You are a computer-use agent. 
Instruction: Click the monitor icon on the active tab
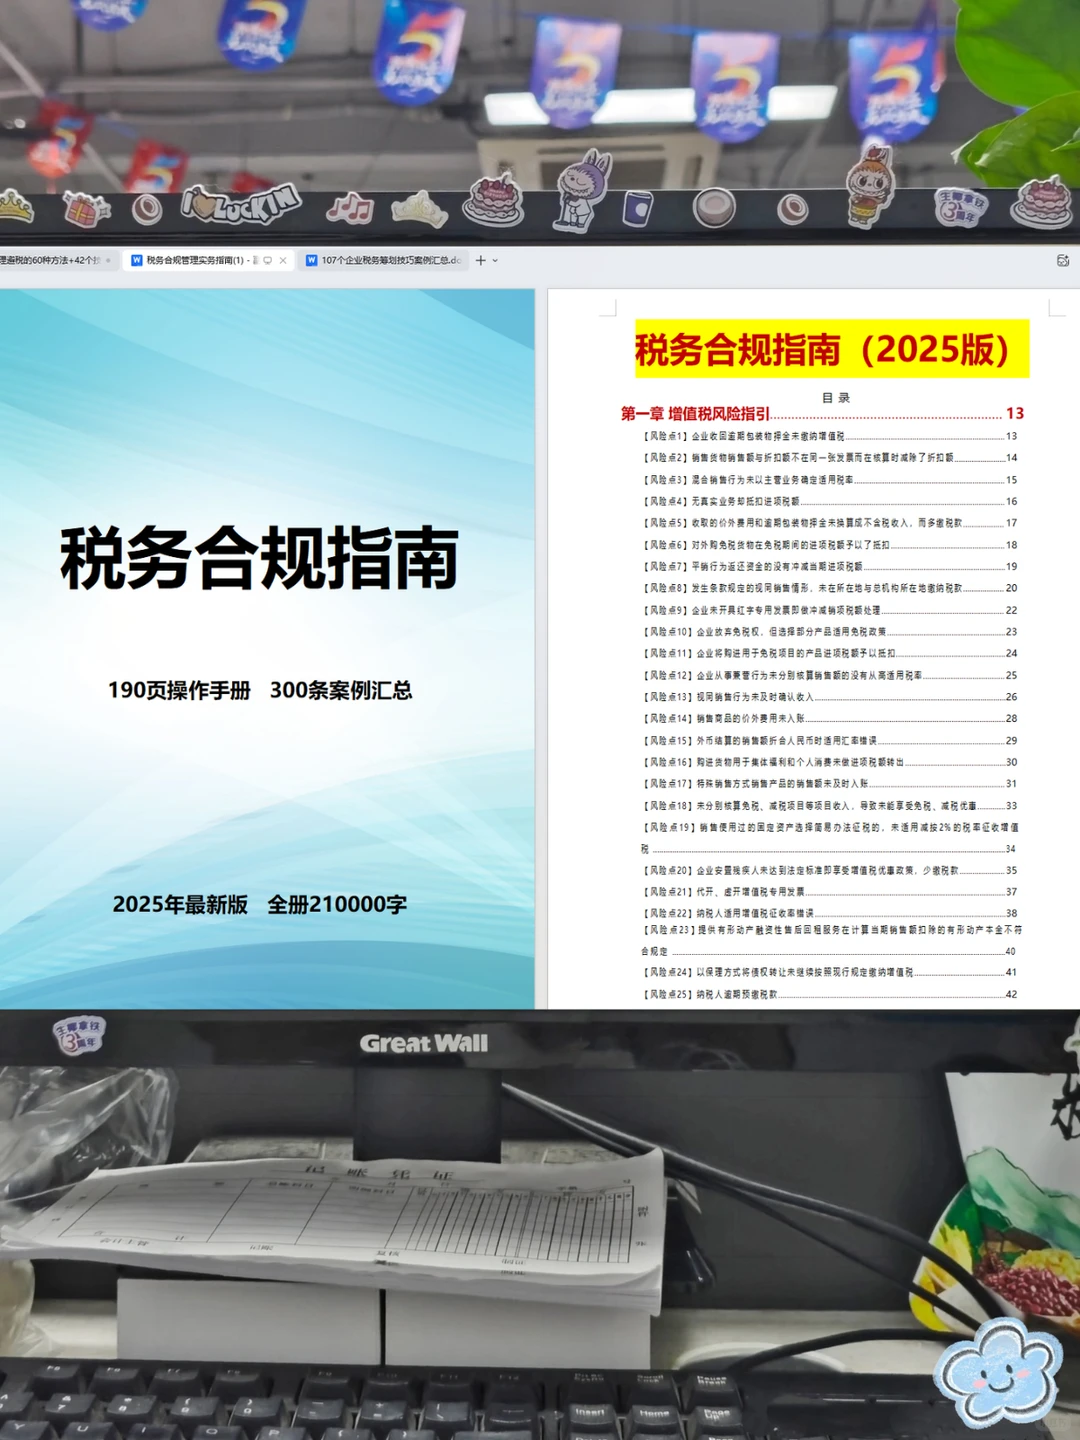tap(267, 260)
